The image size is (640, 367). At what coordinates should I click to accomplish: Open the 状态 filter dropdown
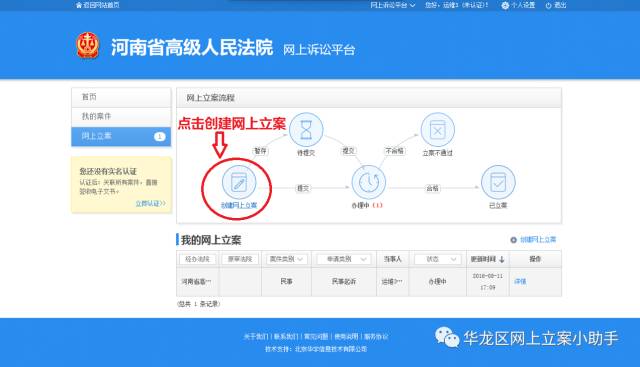(438, 259)
